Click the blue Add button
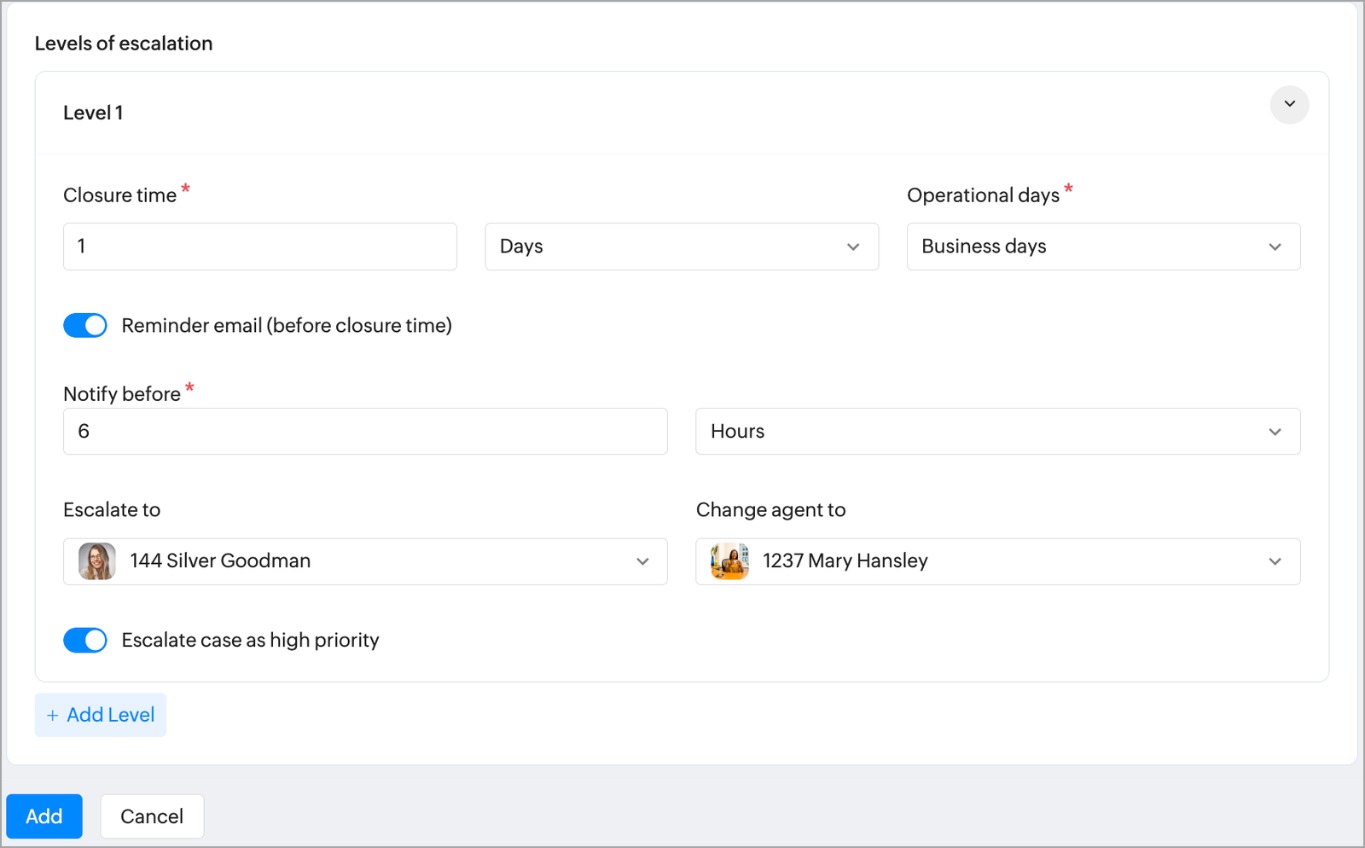The image size is (1365, 848). point(44,816)
